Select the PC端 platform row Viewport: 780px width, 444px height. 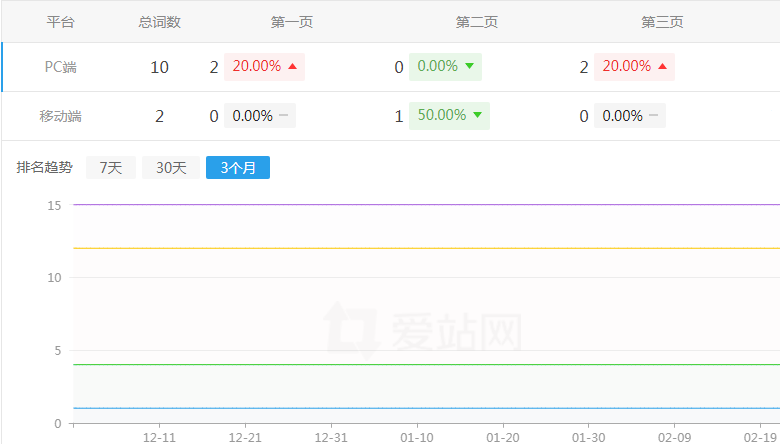(x=61, y=67)
